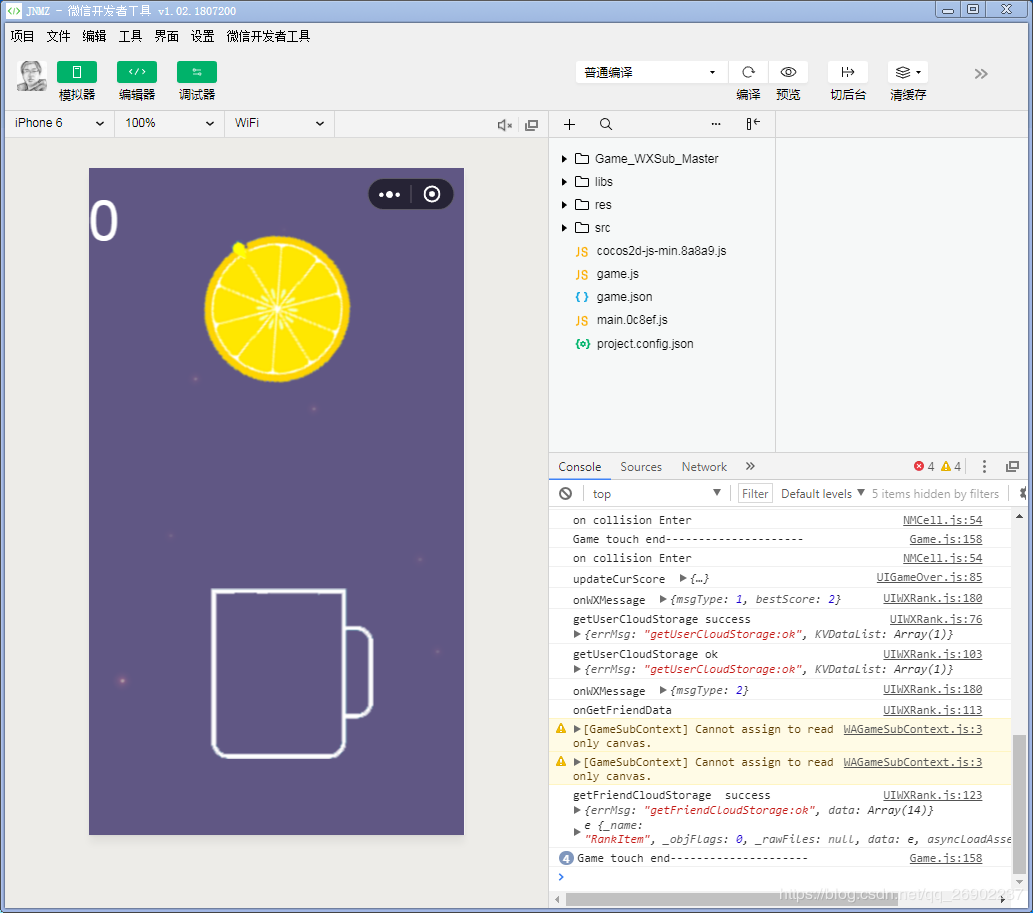The image size is (1033, 913).
Task: Toggle the 编辑器 editor panel button
Action: (137, 72)
